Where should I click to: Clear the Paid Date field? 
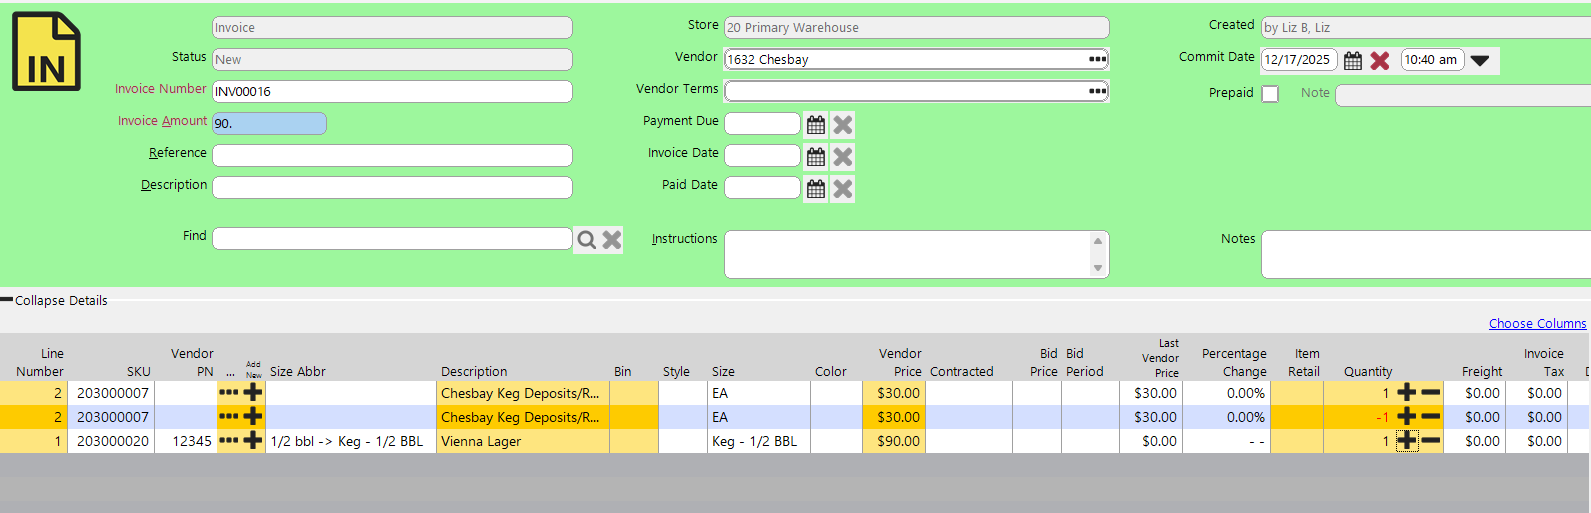coord(843,189)
